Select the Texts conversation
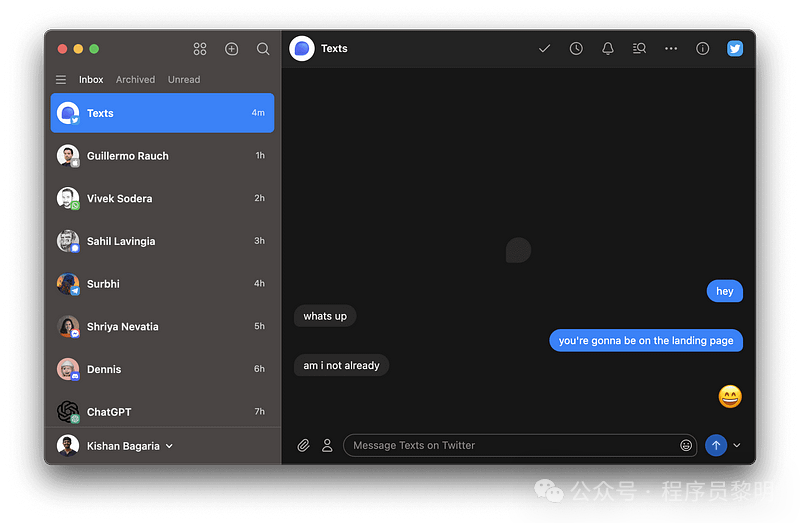 (x=162, y=113)
